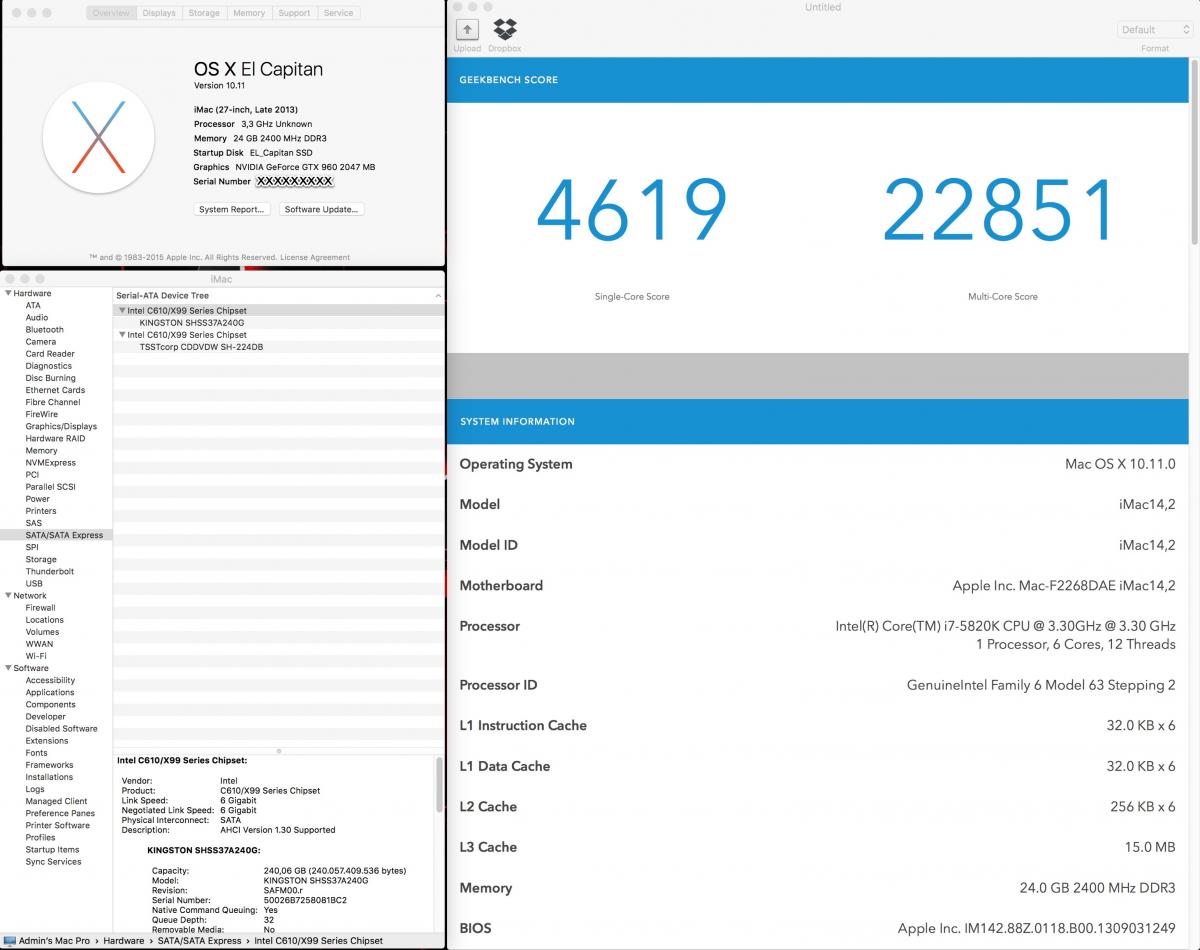Click the OS X El Capitan logo
The height and width of the screenshot is (950, 1200).
pyautogui.click(x=99, y=137)
